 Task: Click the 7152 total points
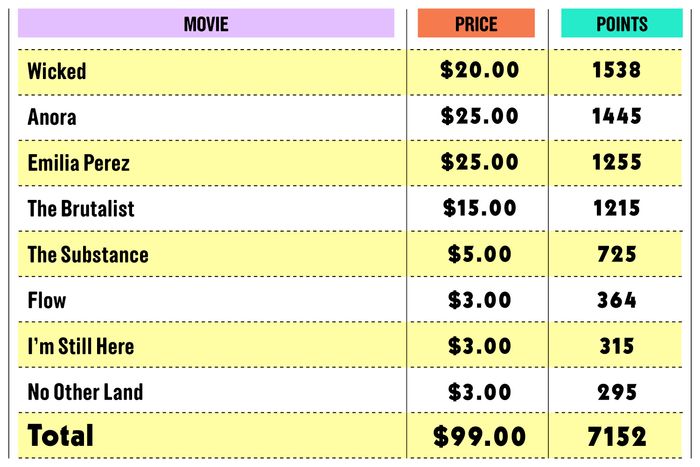click(617, 436)
